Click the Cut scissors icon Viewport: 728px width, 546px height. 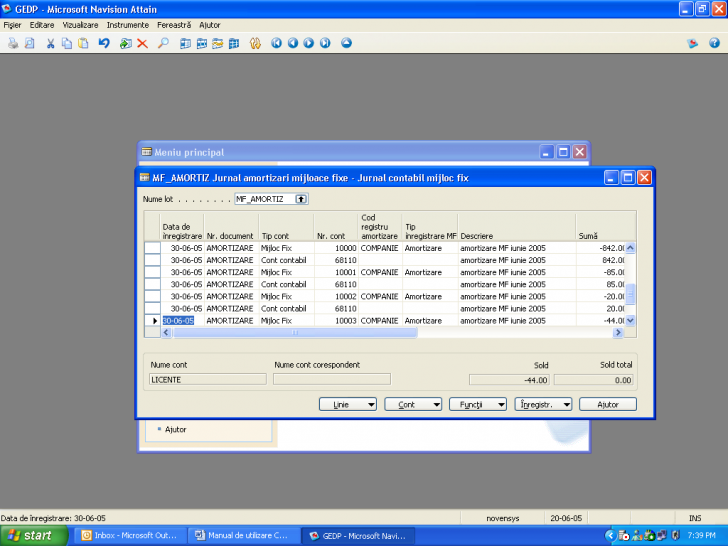pos(51,43)
